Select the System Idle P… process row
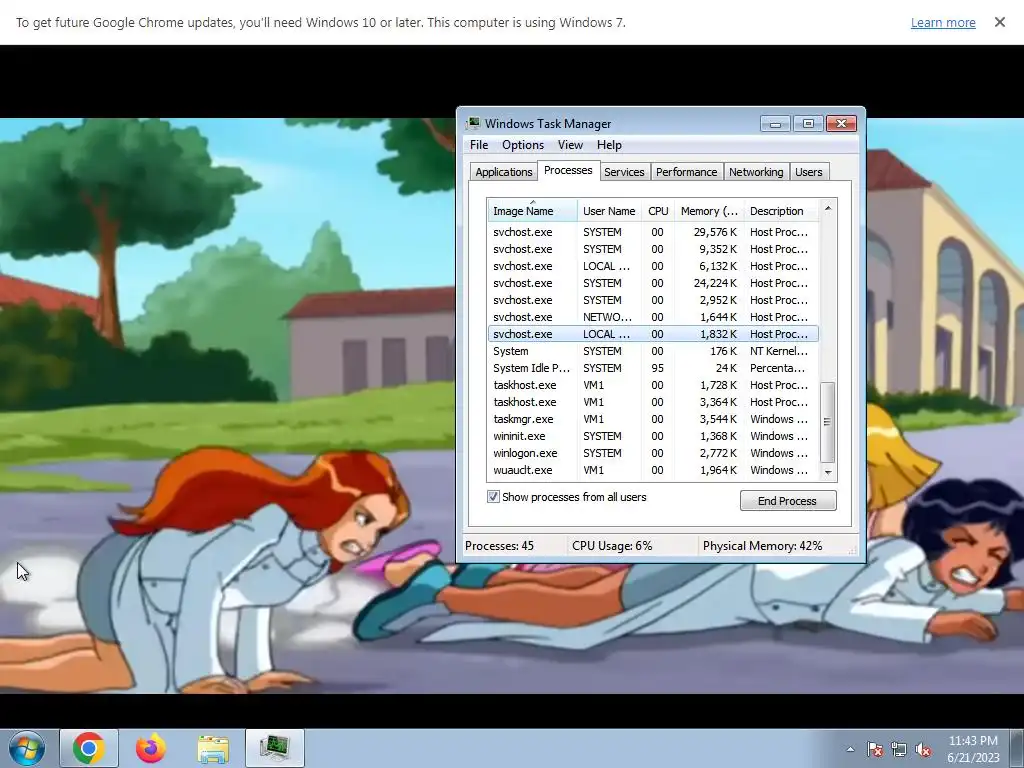This screenshot has height=768, width=1024. [x=653, y=368]
